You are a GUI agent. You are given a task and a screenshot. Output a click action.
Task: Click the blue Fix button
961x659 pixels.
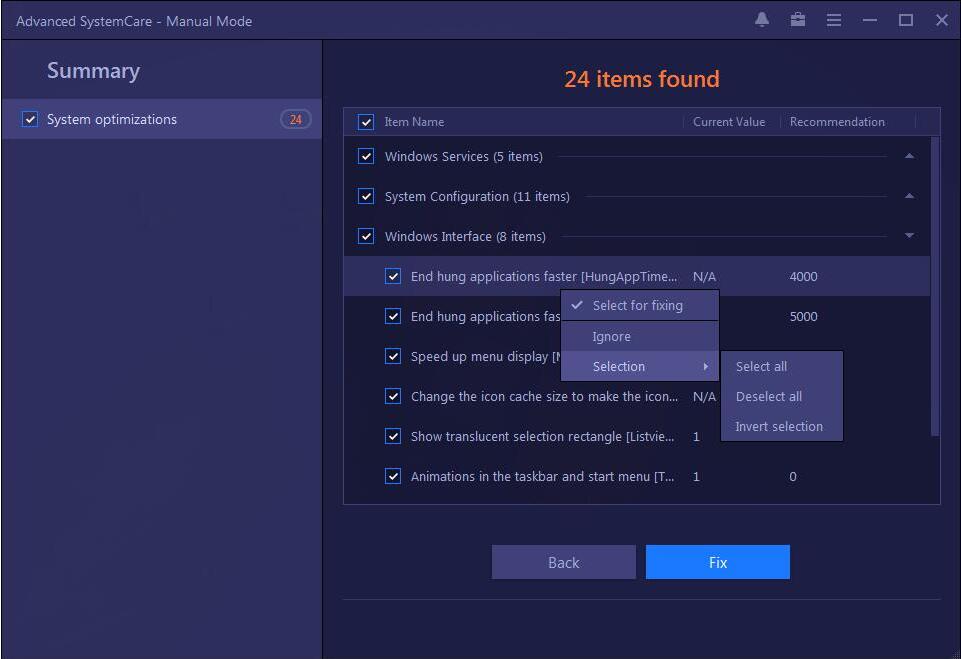point(718,562)
